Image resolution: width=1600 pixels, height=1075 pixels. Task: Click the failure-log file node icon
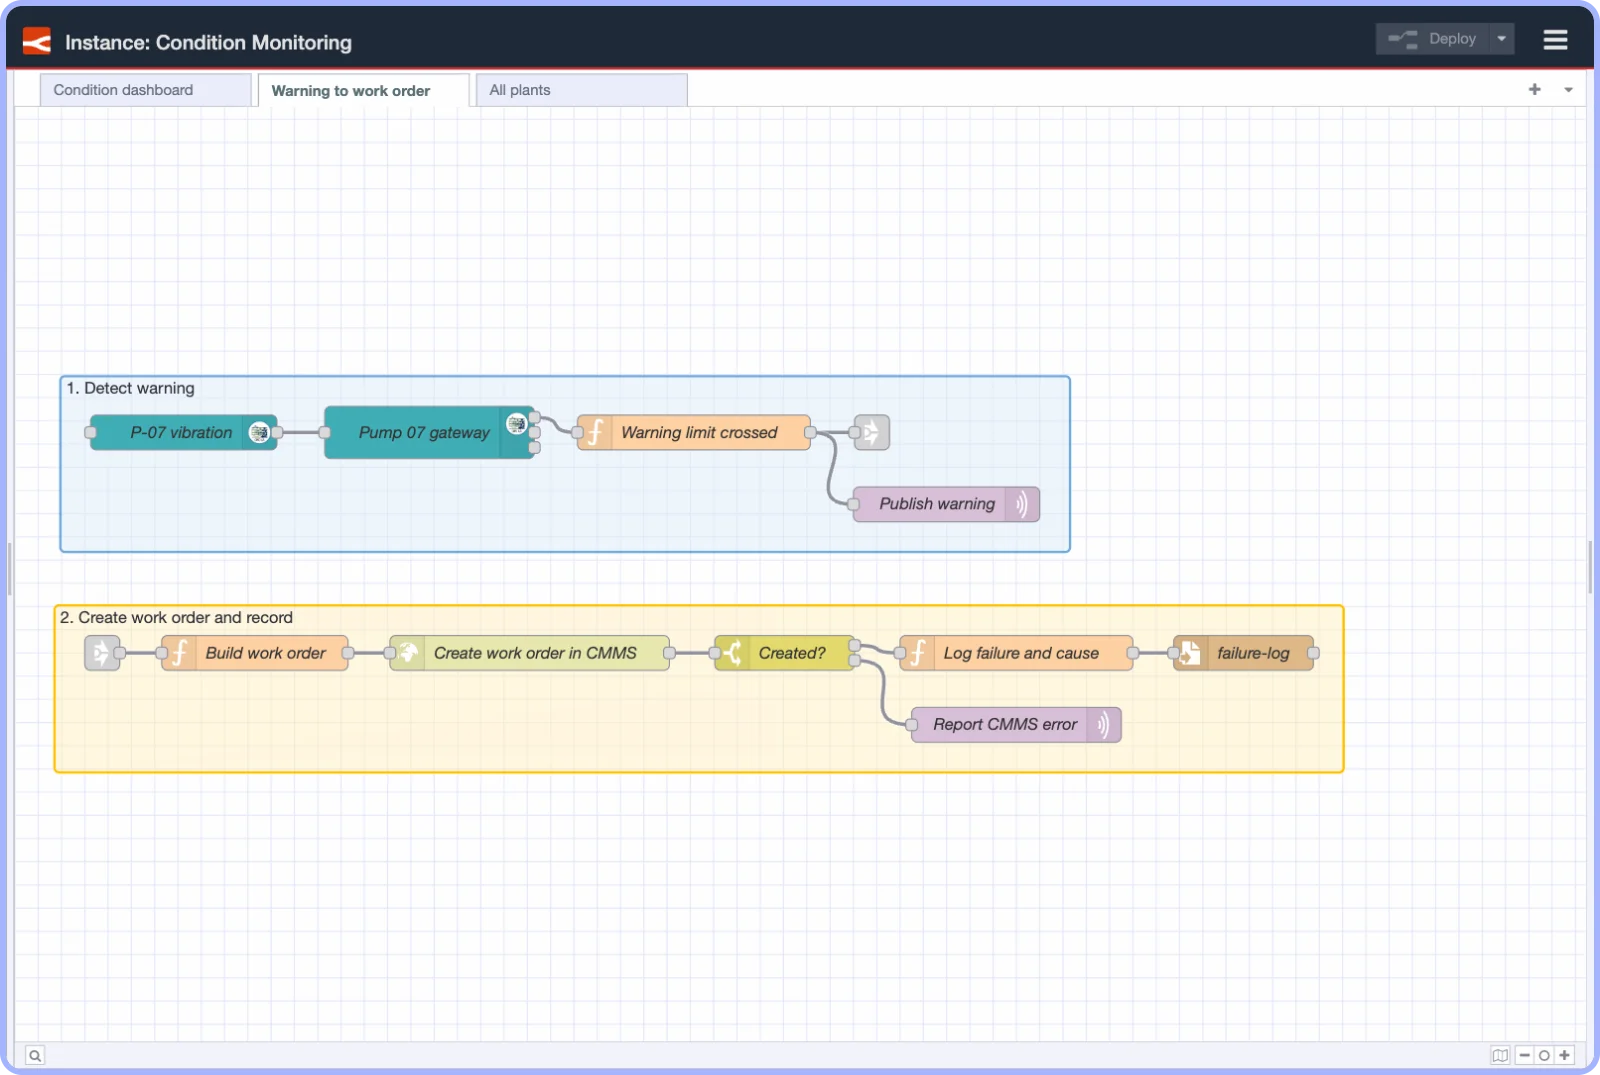pos(1191,653)
